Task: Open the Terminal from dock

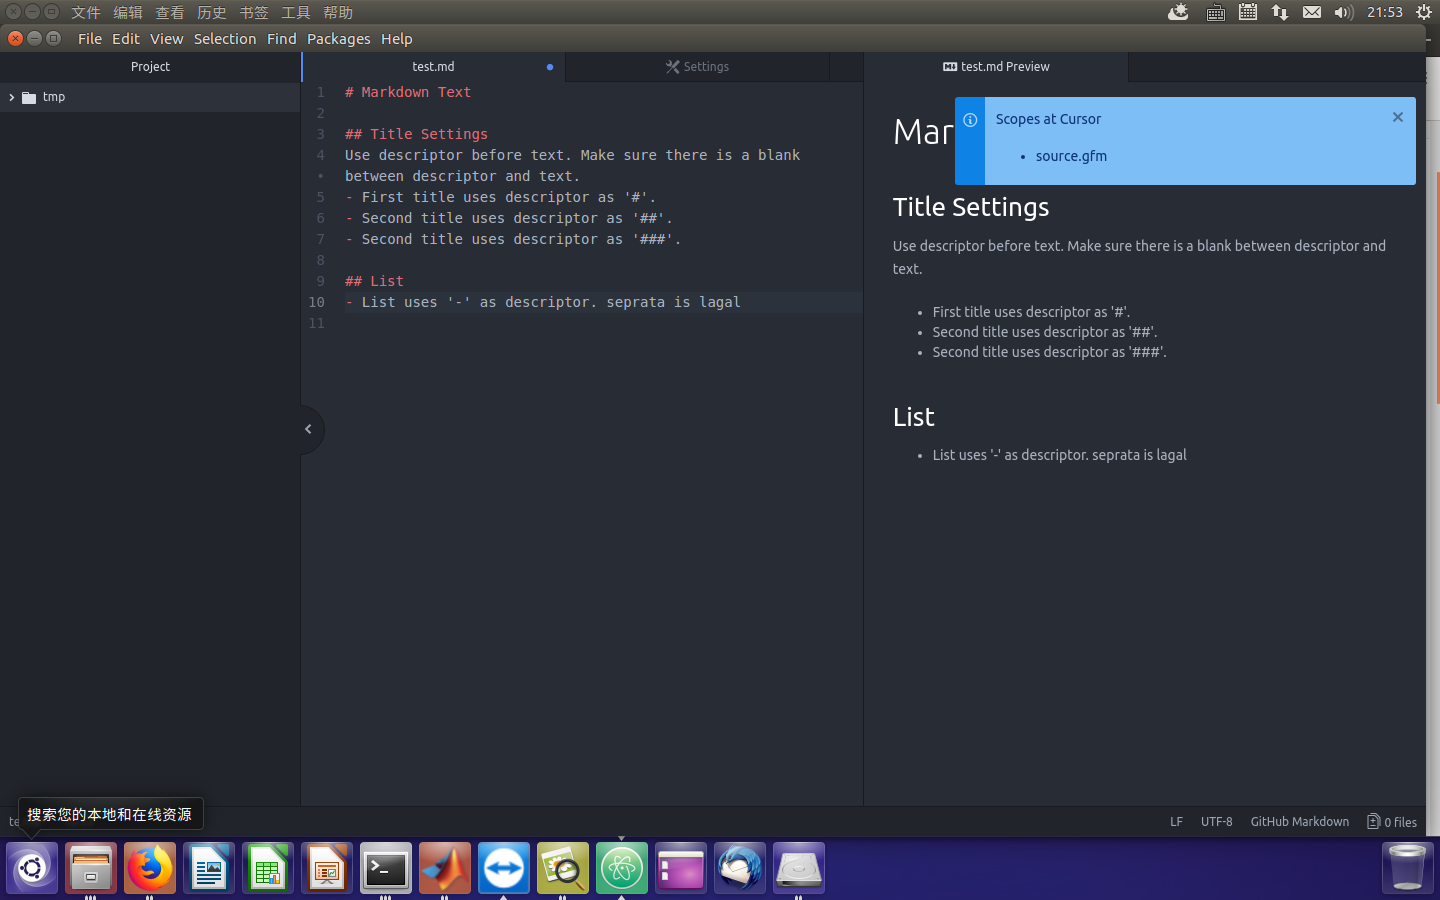Action: coord(386,868)
